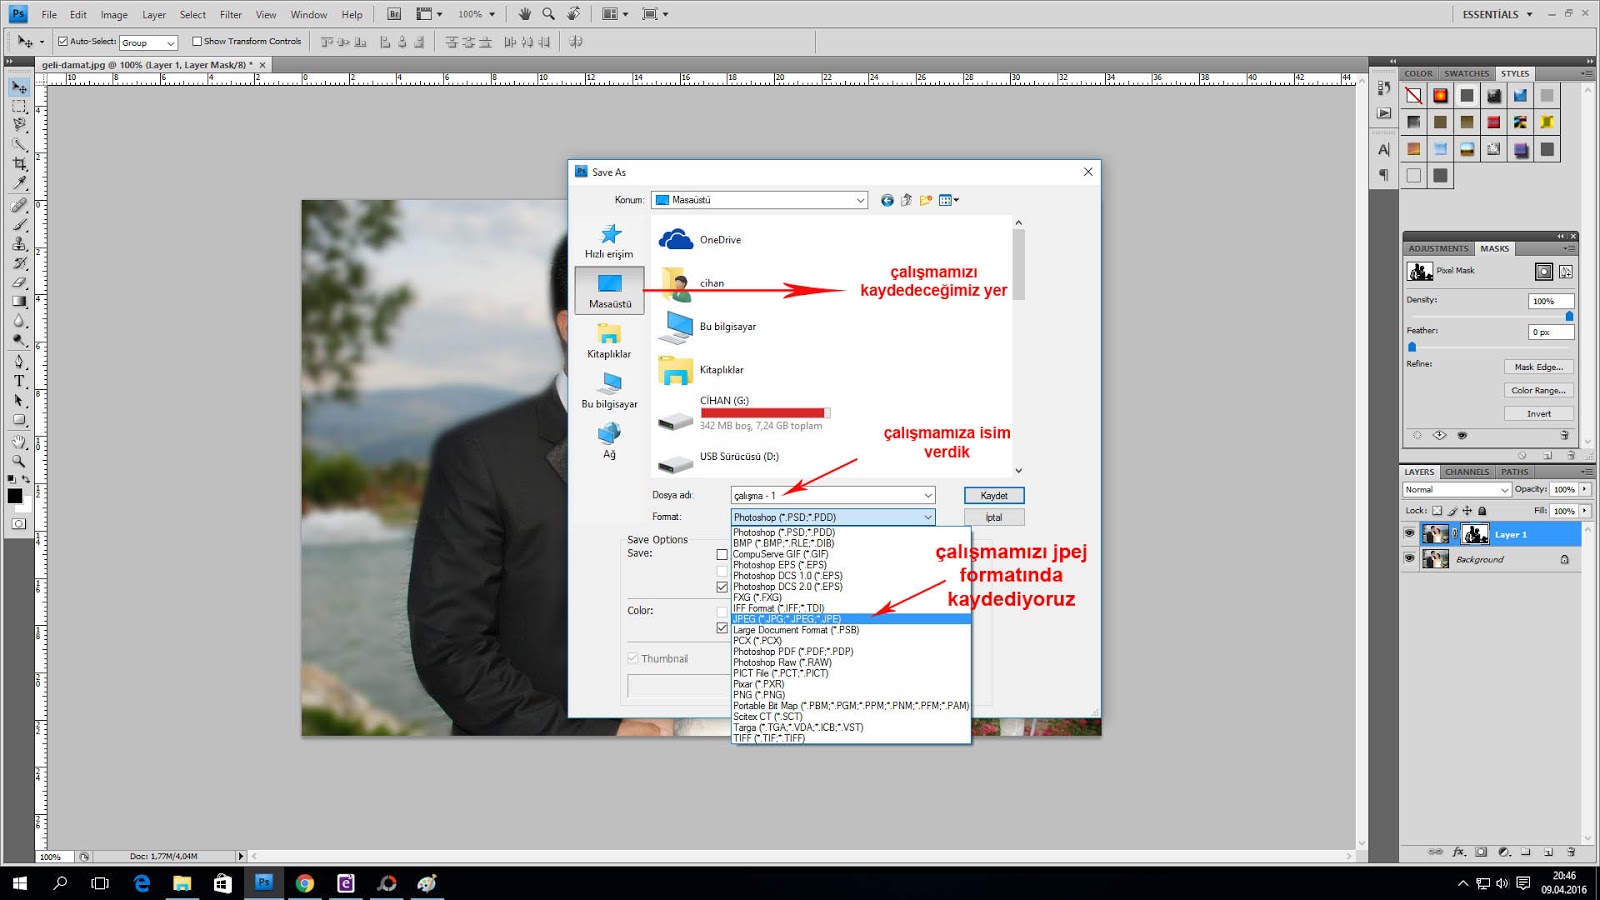The width and height of the screenshot is (1600, 900).
Task: Create new adjustment layer icon
Action: click(1504, 852)
